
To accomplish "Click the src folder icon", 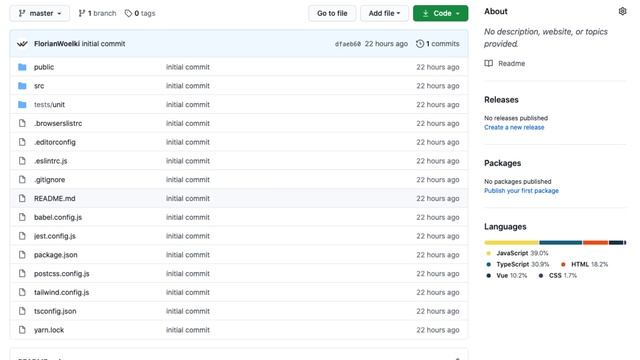I will [x=22, y=86].
